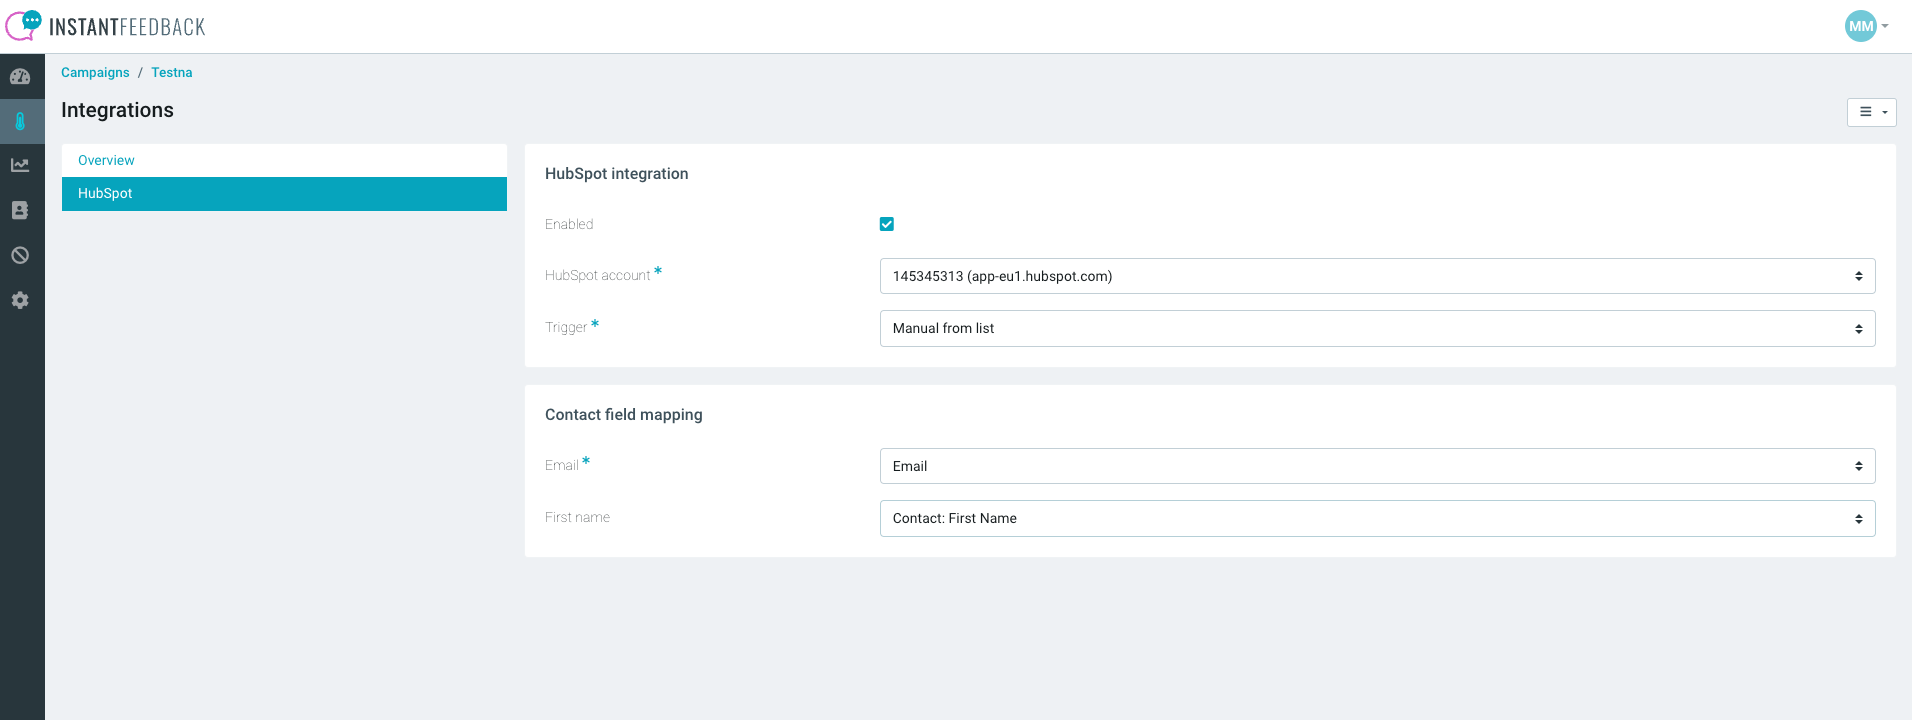Open the settings gear icon in the sidebar

pyautogui.click(x=20, y=300)
